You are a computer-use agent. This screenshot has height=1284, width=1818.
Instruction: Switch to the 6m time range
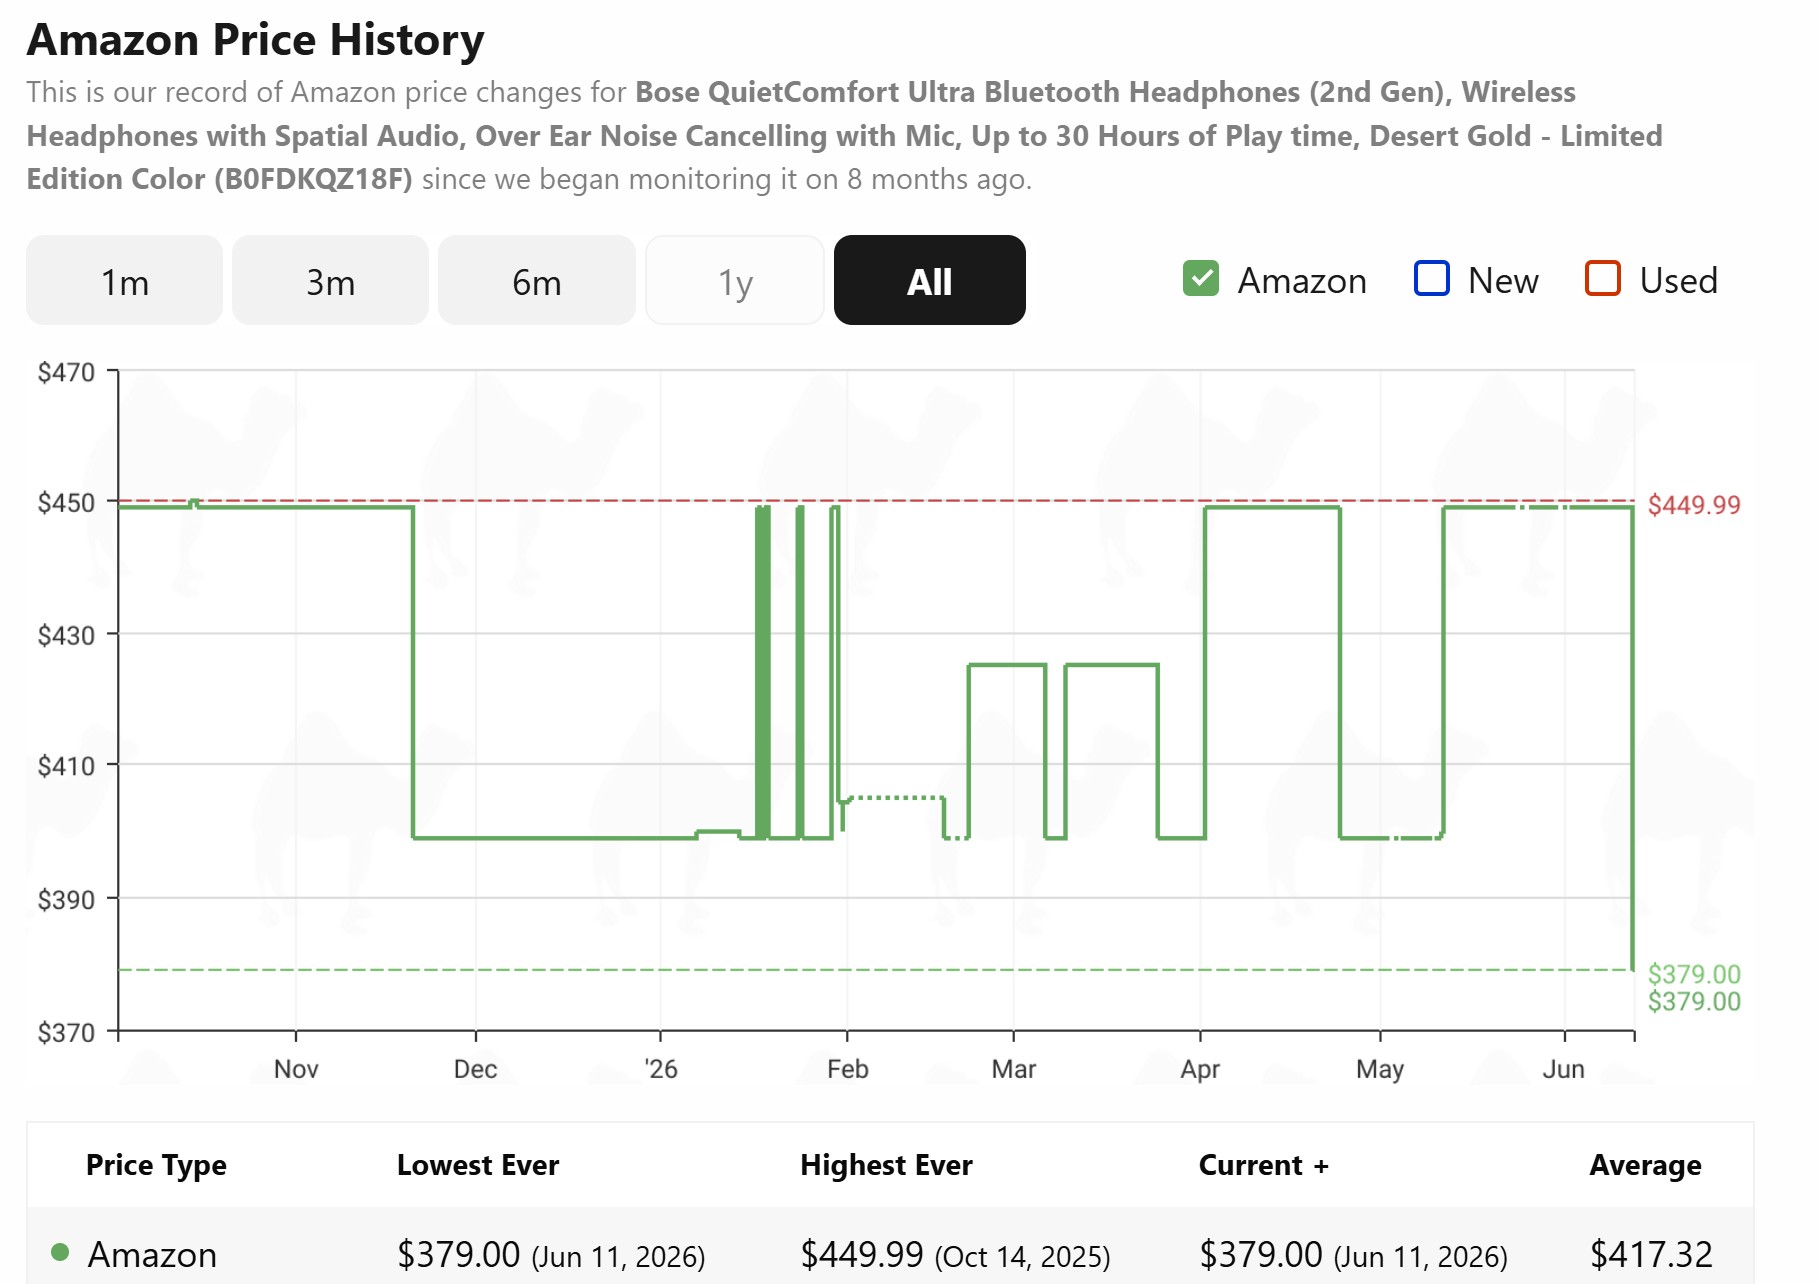[x=536, y=281]
